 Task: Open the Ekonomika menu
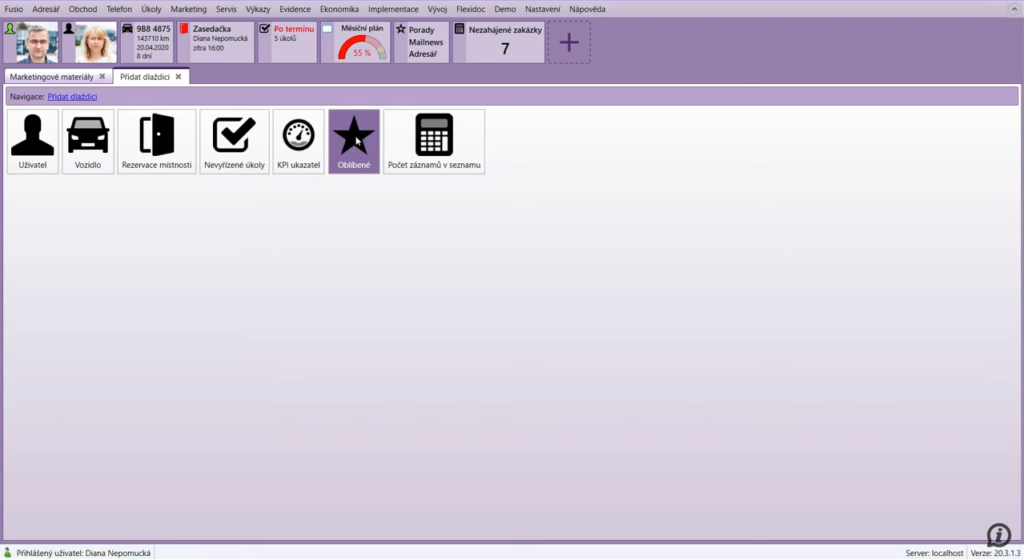(x=339, y=9)
